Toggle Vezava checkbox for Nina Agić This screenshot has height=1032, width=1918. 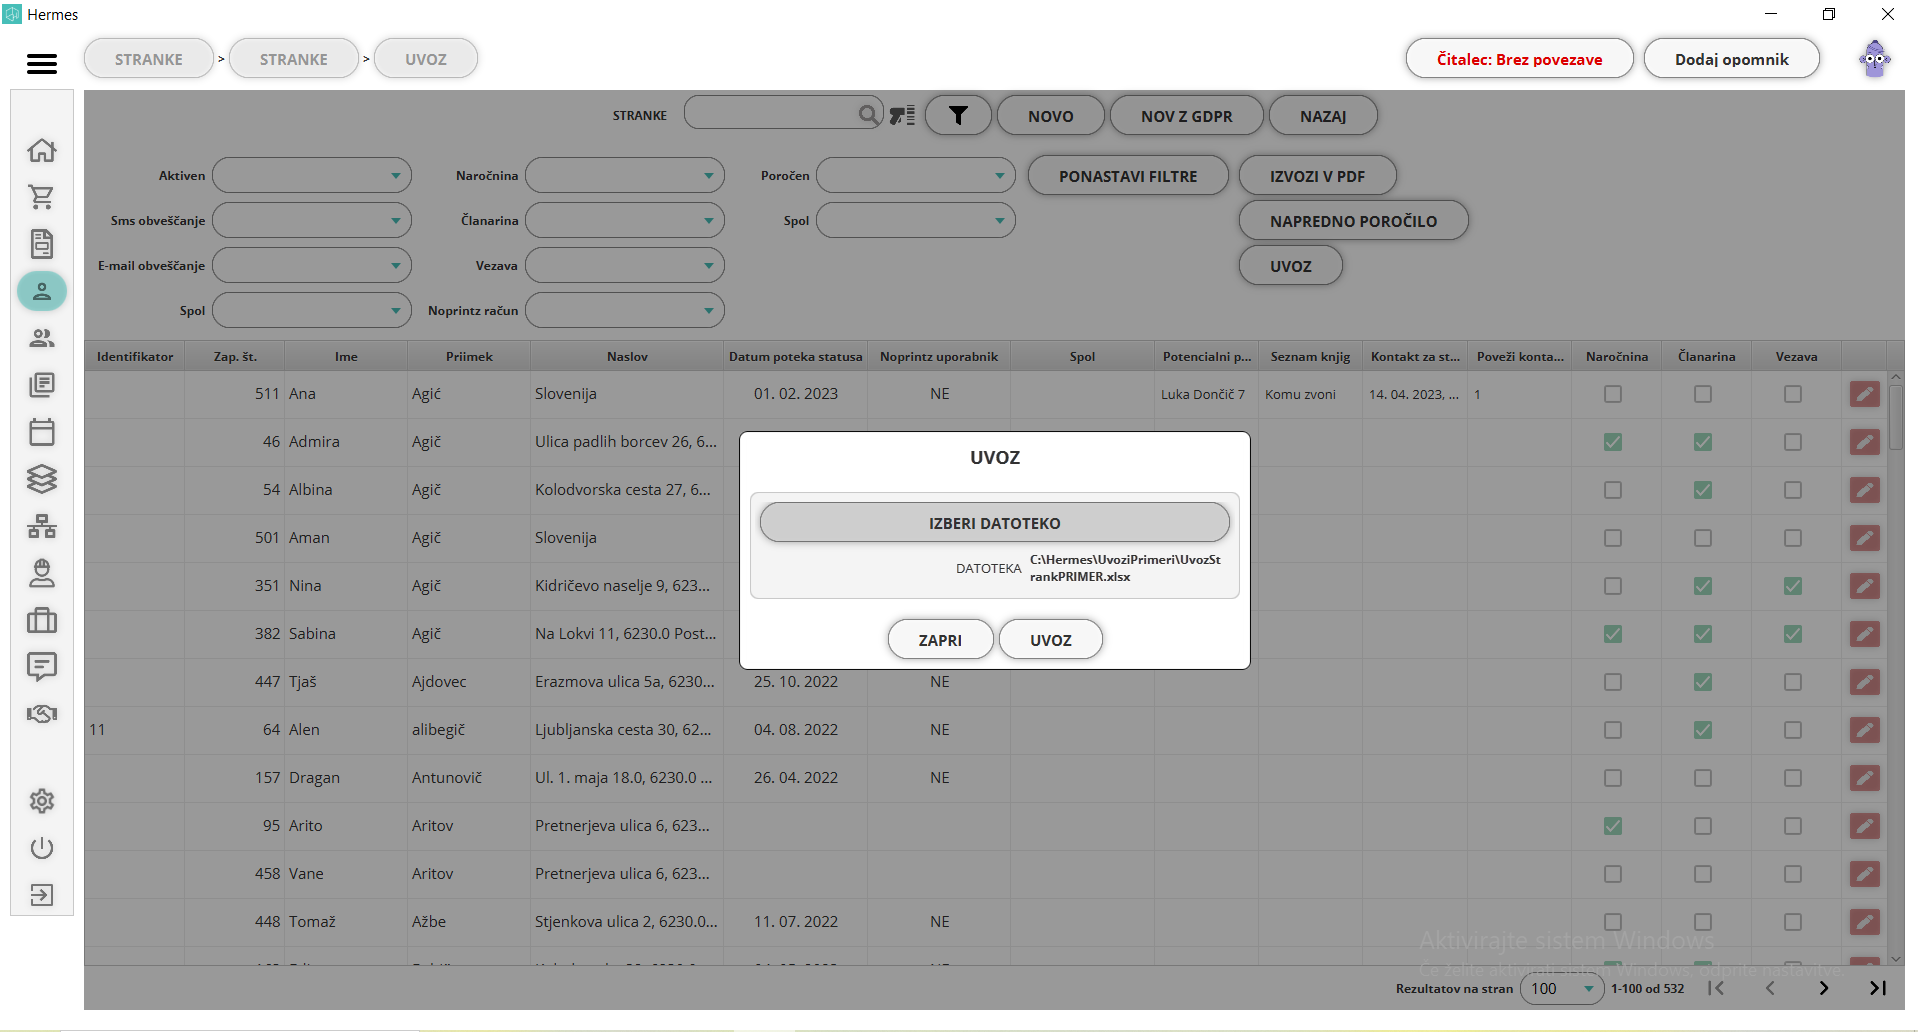click(x=1793, y=586)
